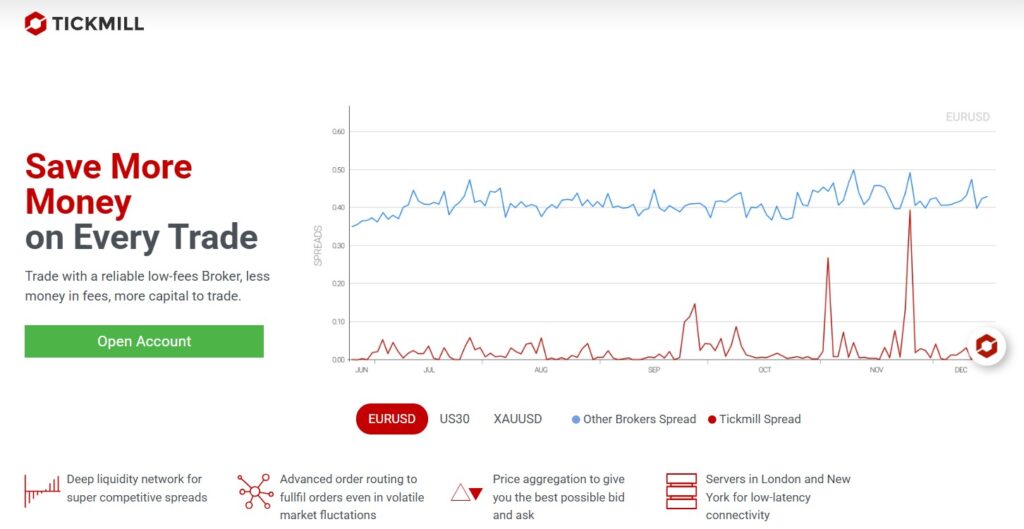Click the 0.20 spread axis value

click(x=338, y=283)
